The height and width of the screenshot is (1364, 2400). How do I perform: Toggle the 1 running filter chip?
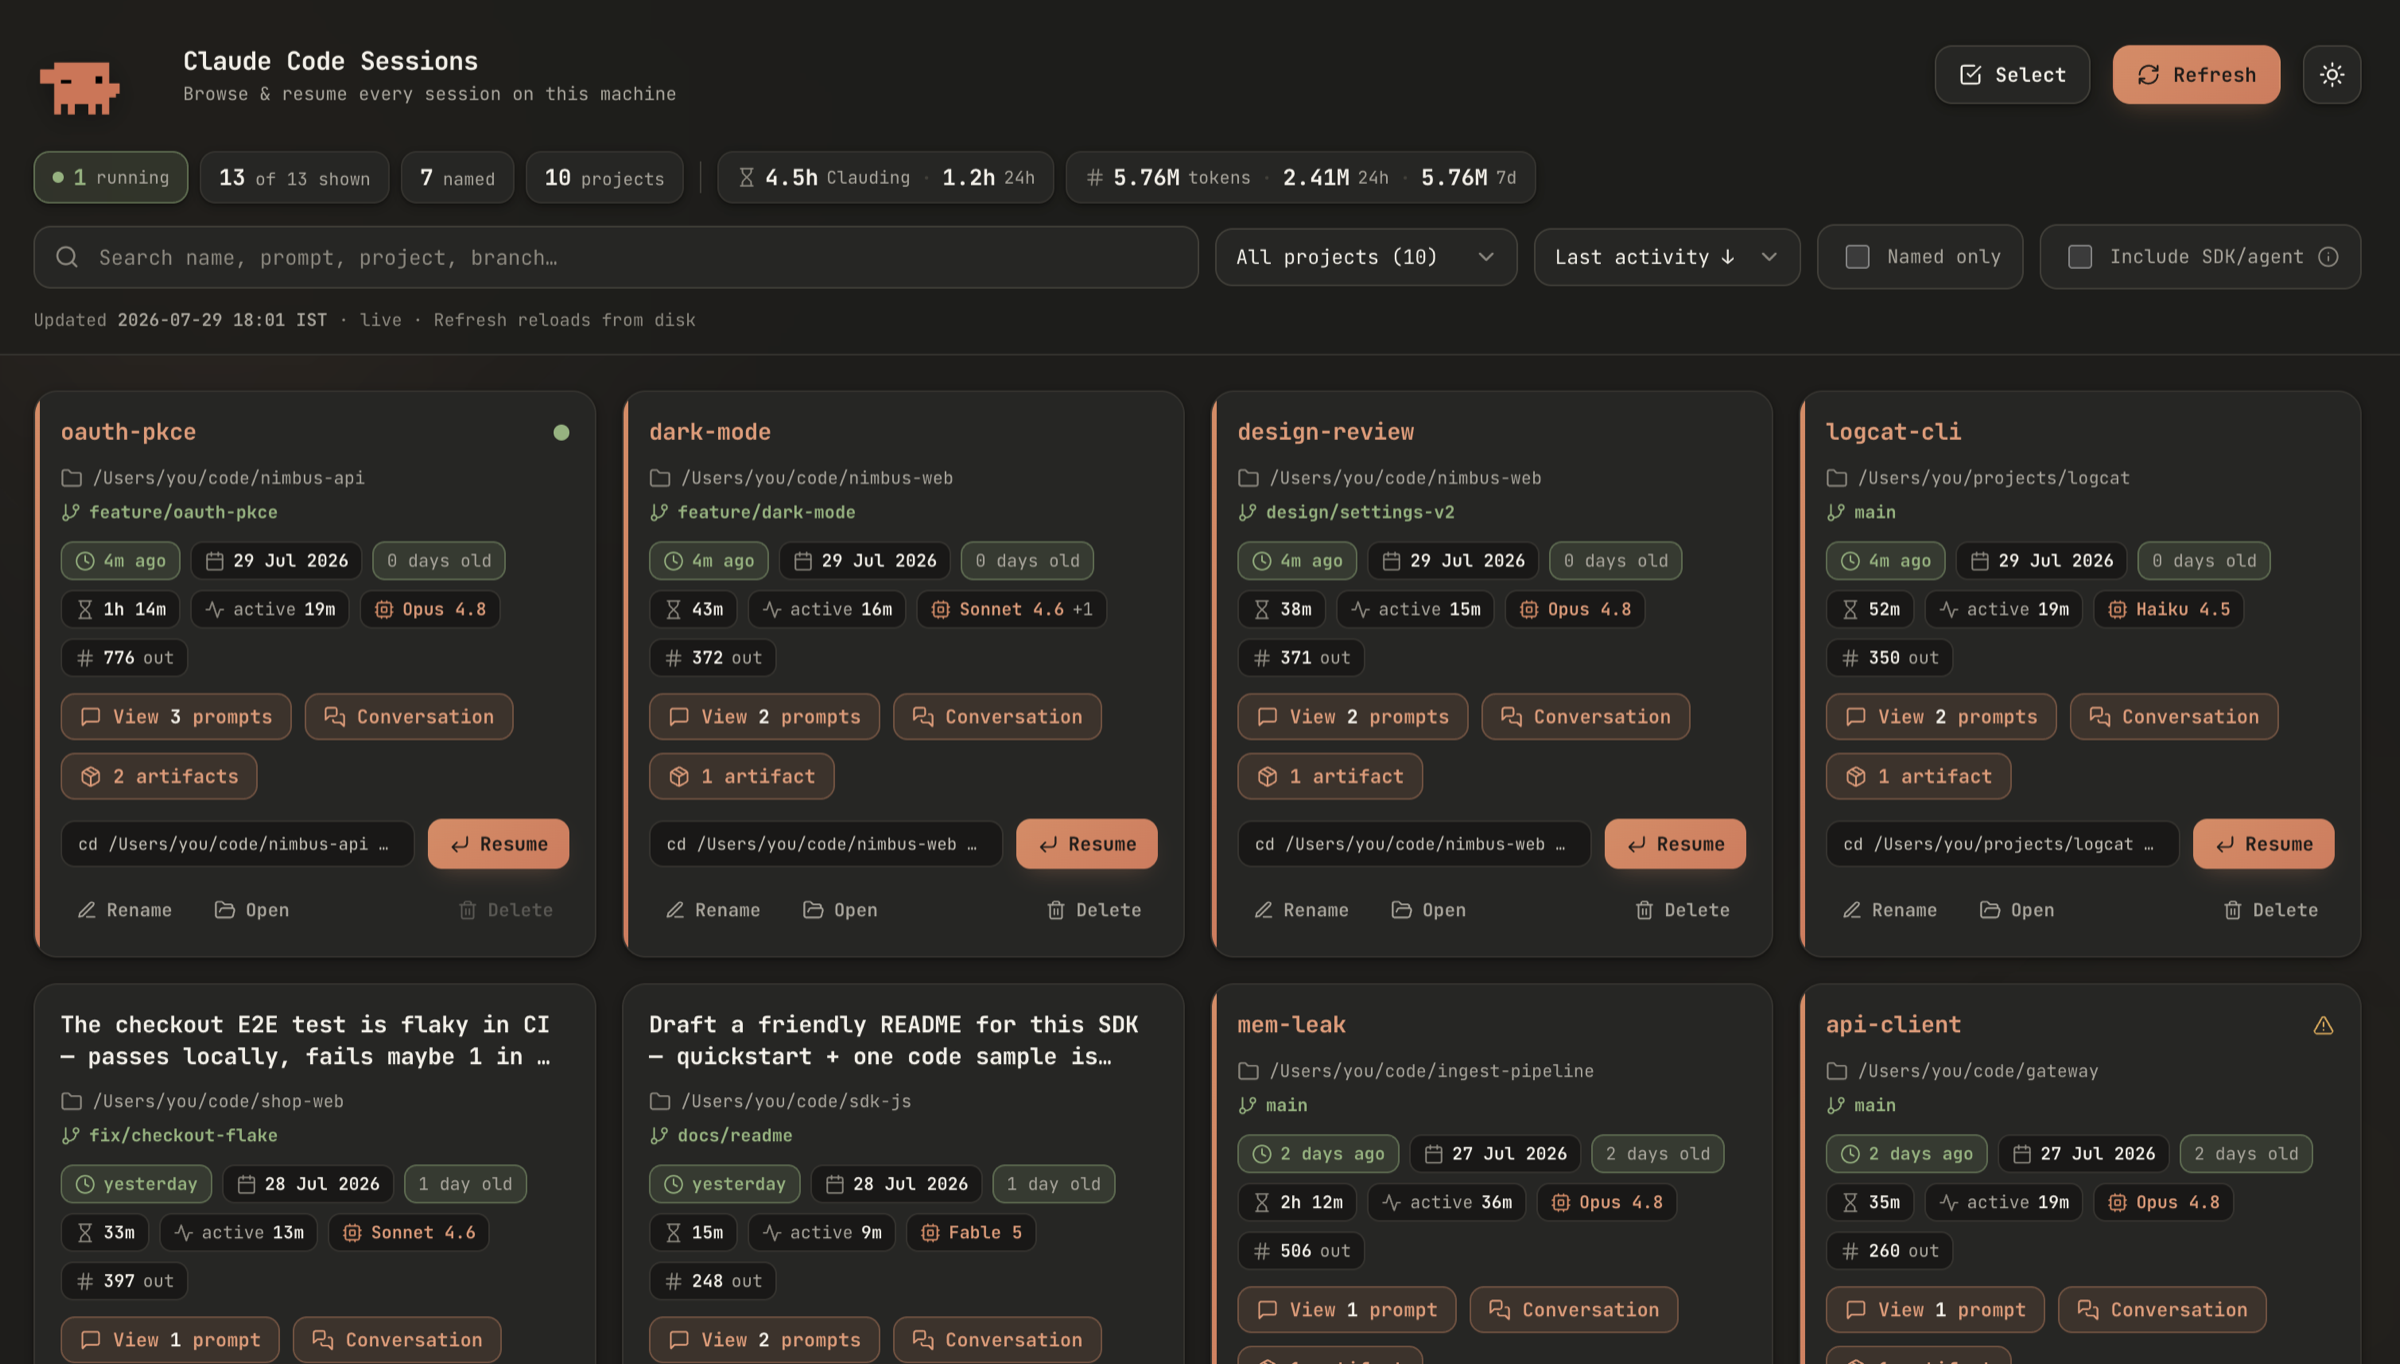(111, 177)
